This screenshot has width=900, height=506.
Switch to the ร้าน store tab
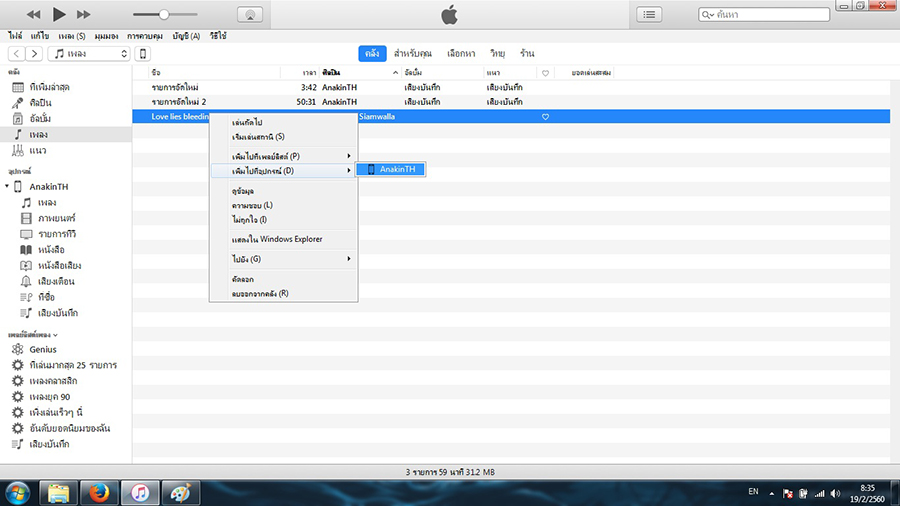click(x=527, y=53)
